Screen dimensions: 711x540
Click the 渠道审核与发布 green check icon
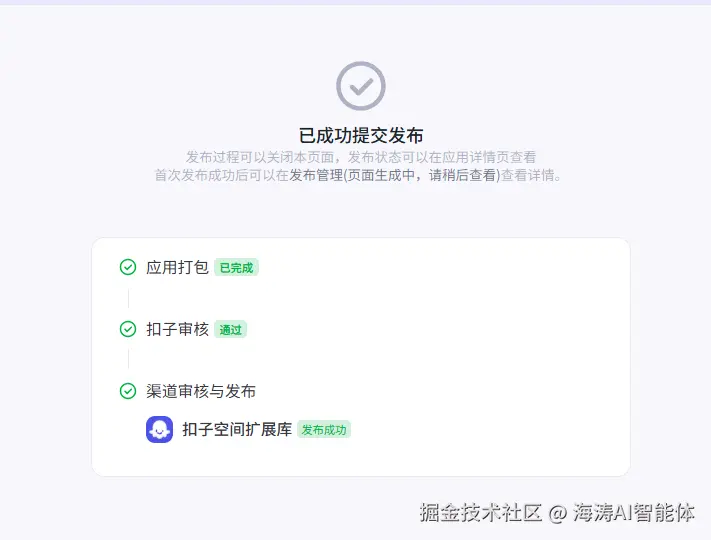click(x=128, y=391)
